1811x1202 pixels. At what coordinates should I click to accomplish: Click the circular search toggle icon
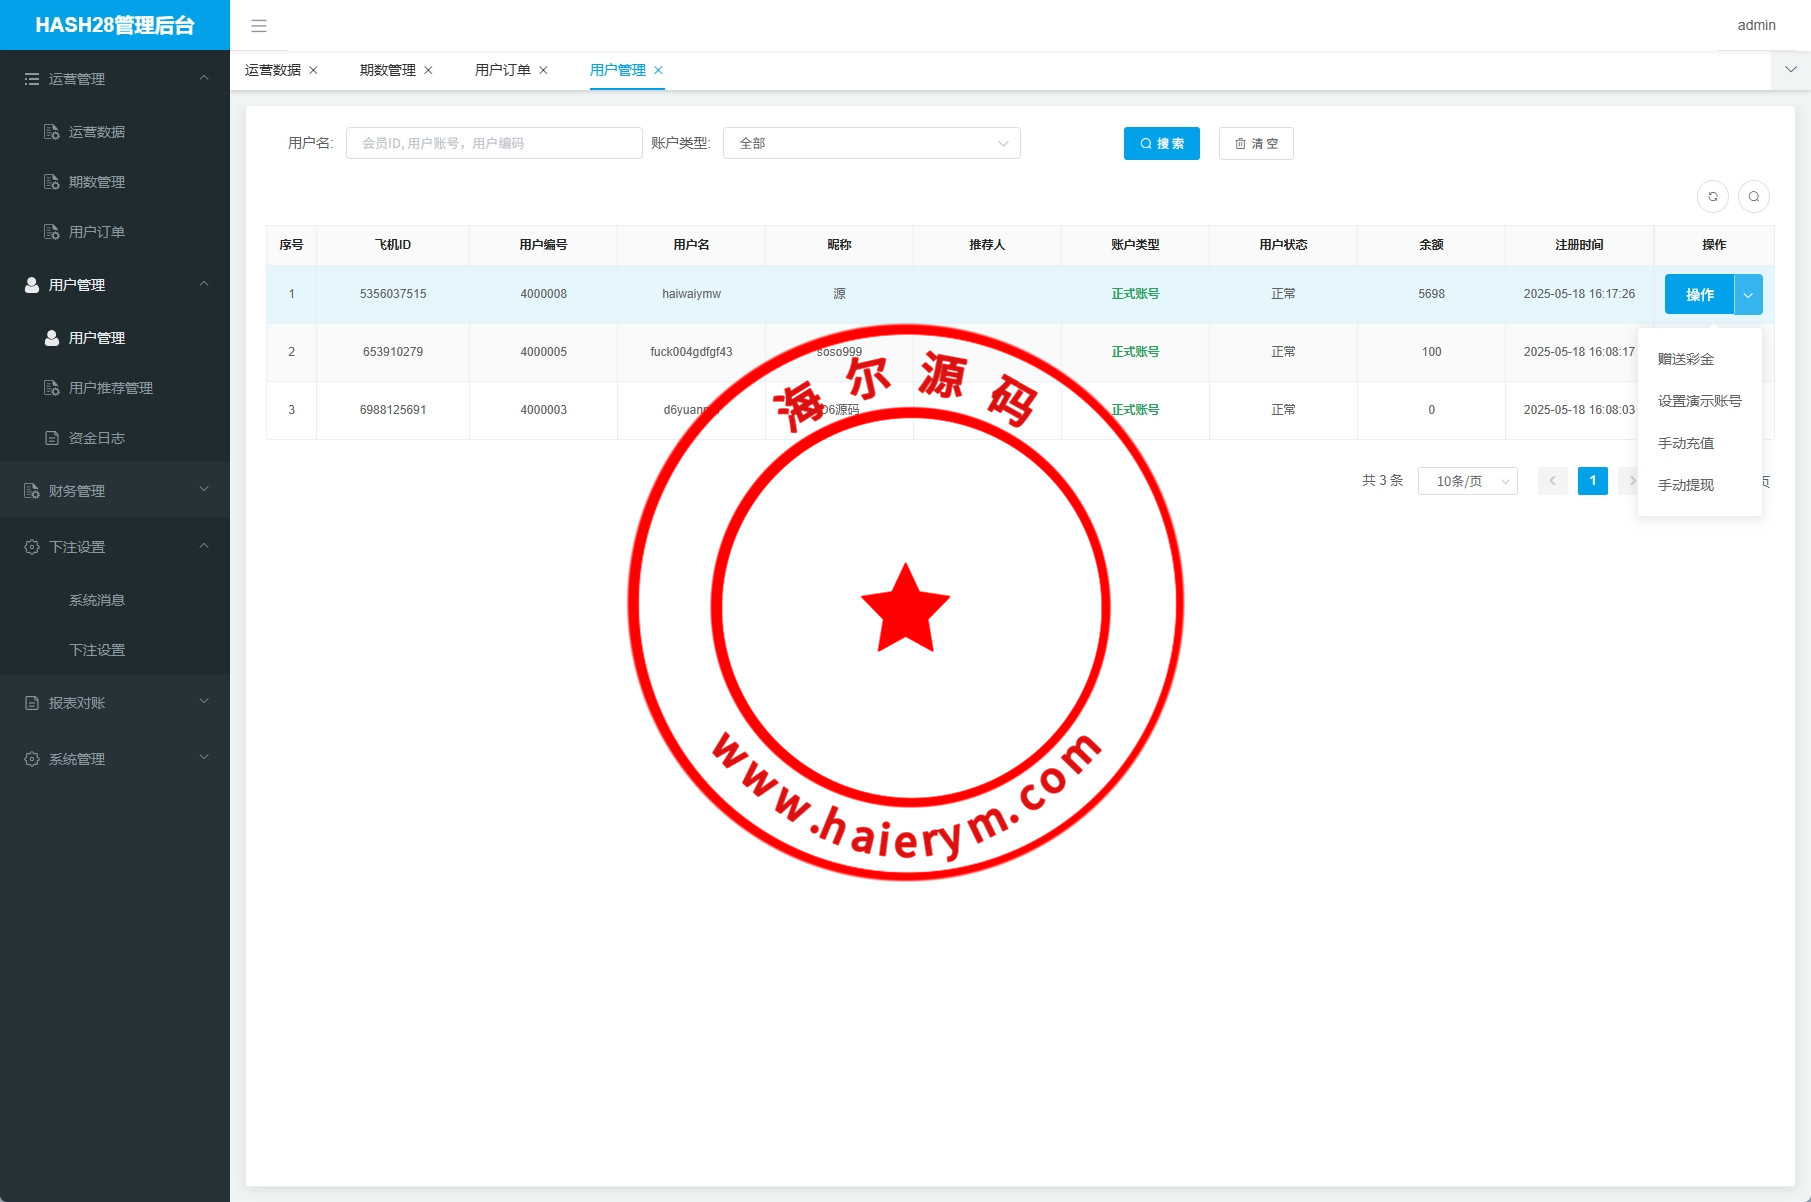[x=1753, y=197]
